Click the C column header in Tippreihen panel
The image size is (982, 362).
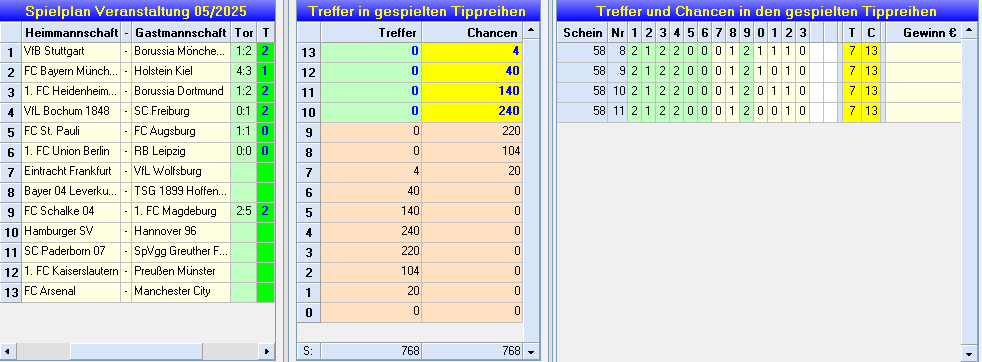[871, 33]
